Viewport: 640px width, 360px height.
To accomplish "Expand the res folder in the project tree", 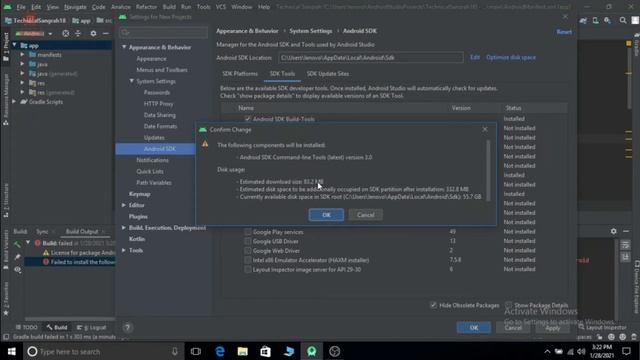I will 22,83.
